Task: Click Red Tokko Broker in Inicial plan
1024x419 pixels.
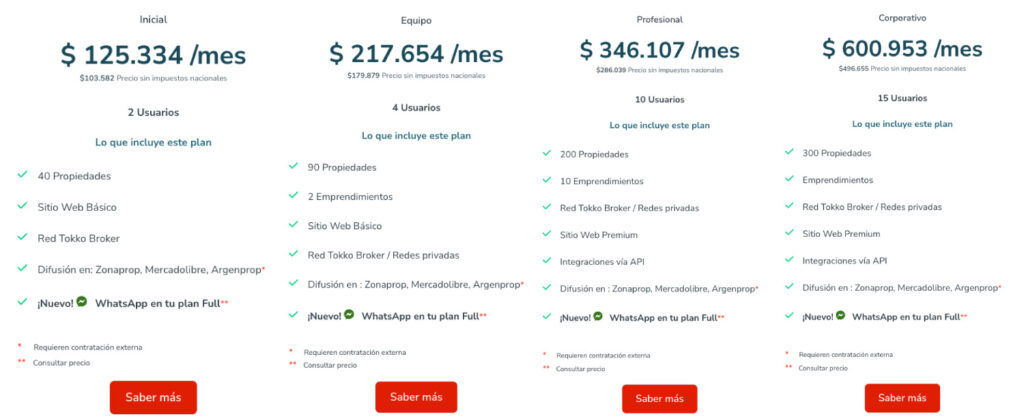Action: pos(77,238)
